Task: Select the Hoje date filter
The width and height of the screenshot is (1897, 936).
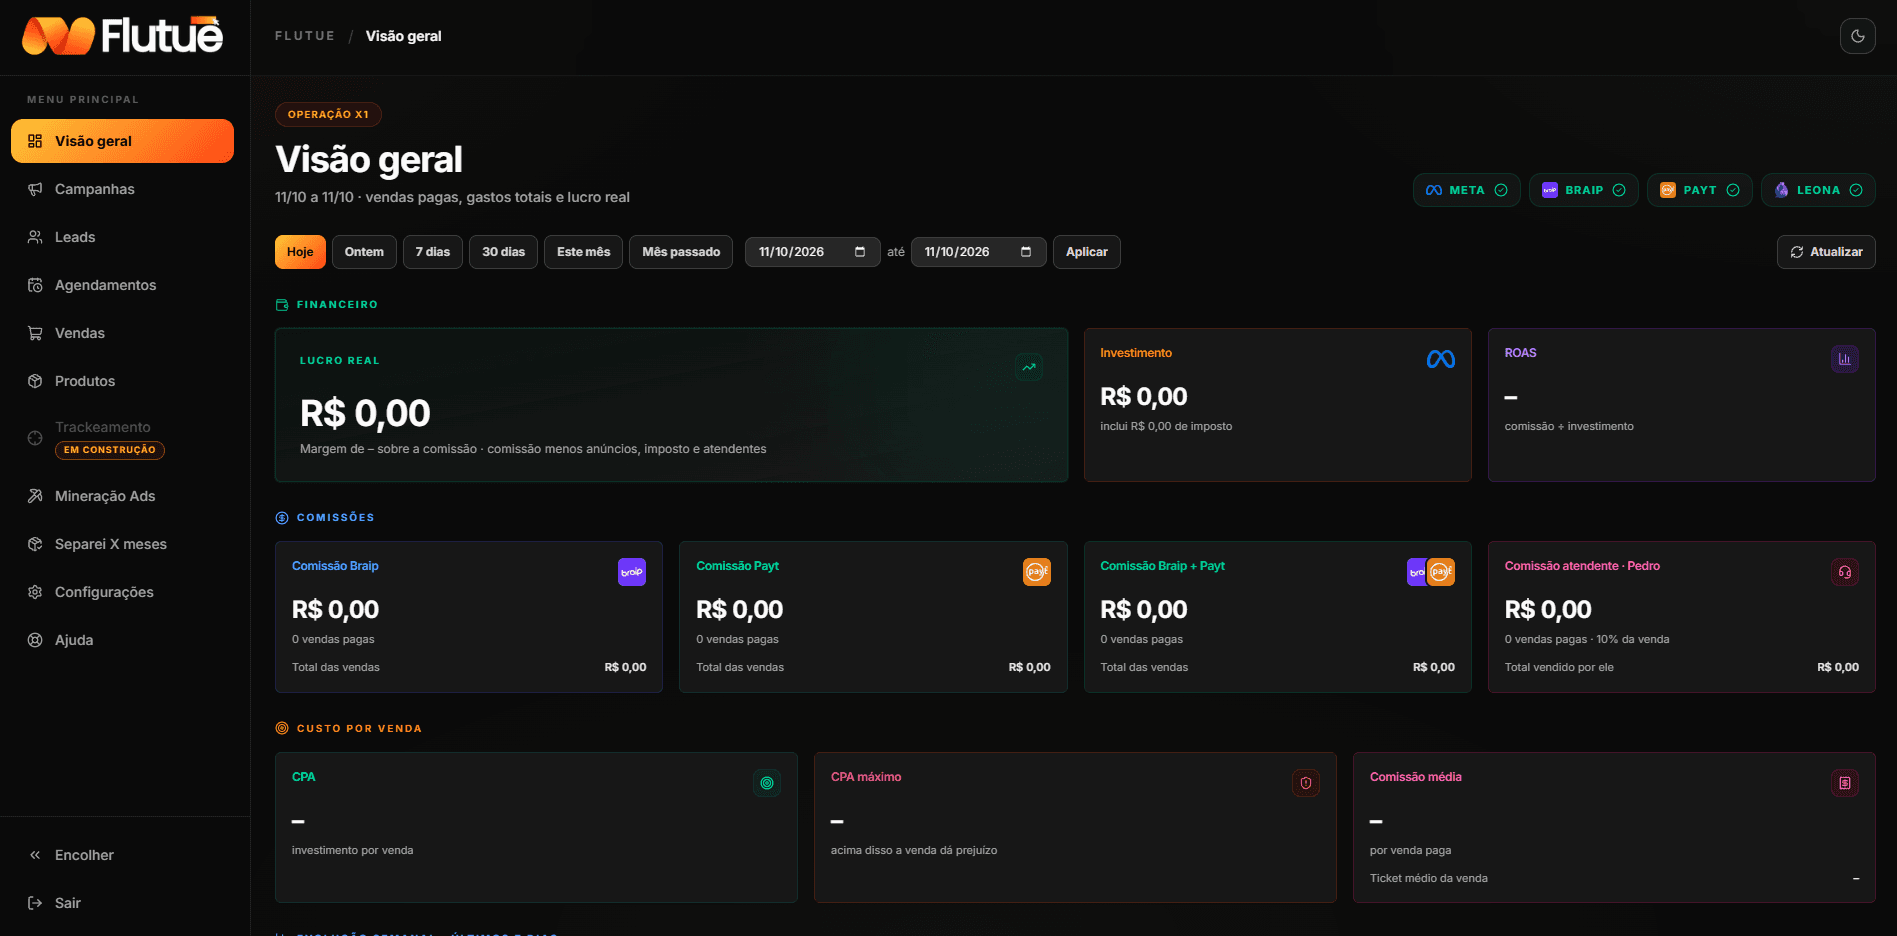Action: pos(300,252)
